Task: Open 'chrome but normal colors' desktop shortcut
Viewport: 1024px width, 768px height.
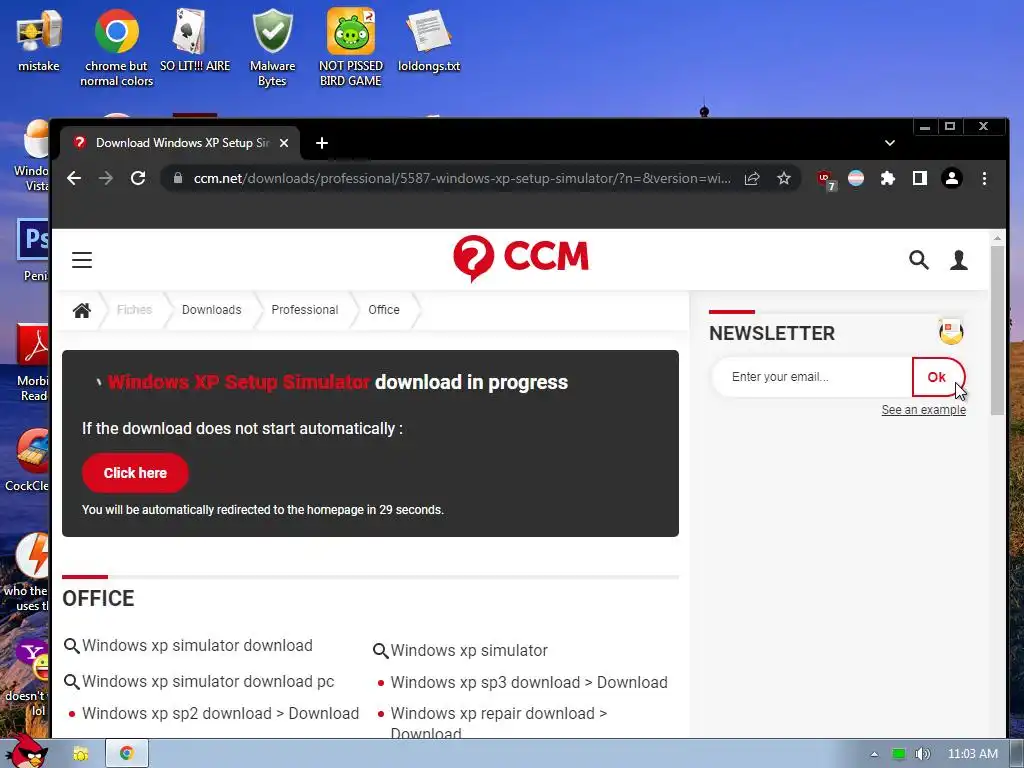Action: 116,47
